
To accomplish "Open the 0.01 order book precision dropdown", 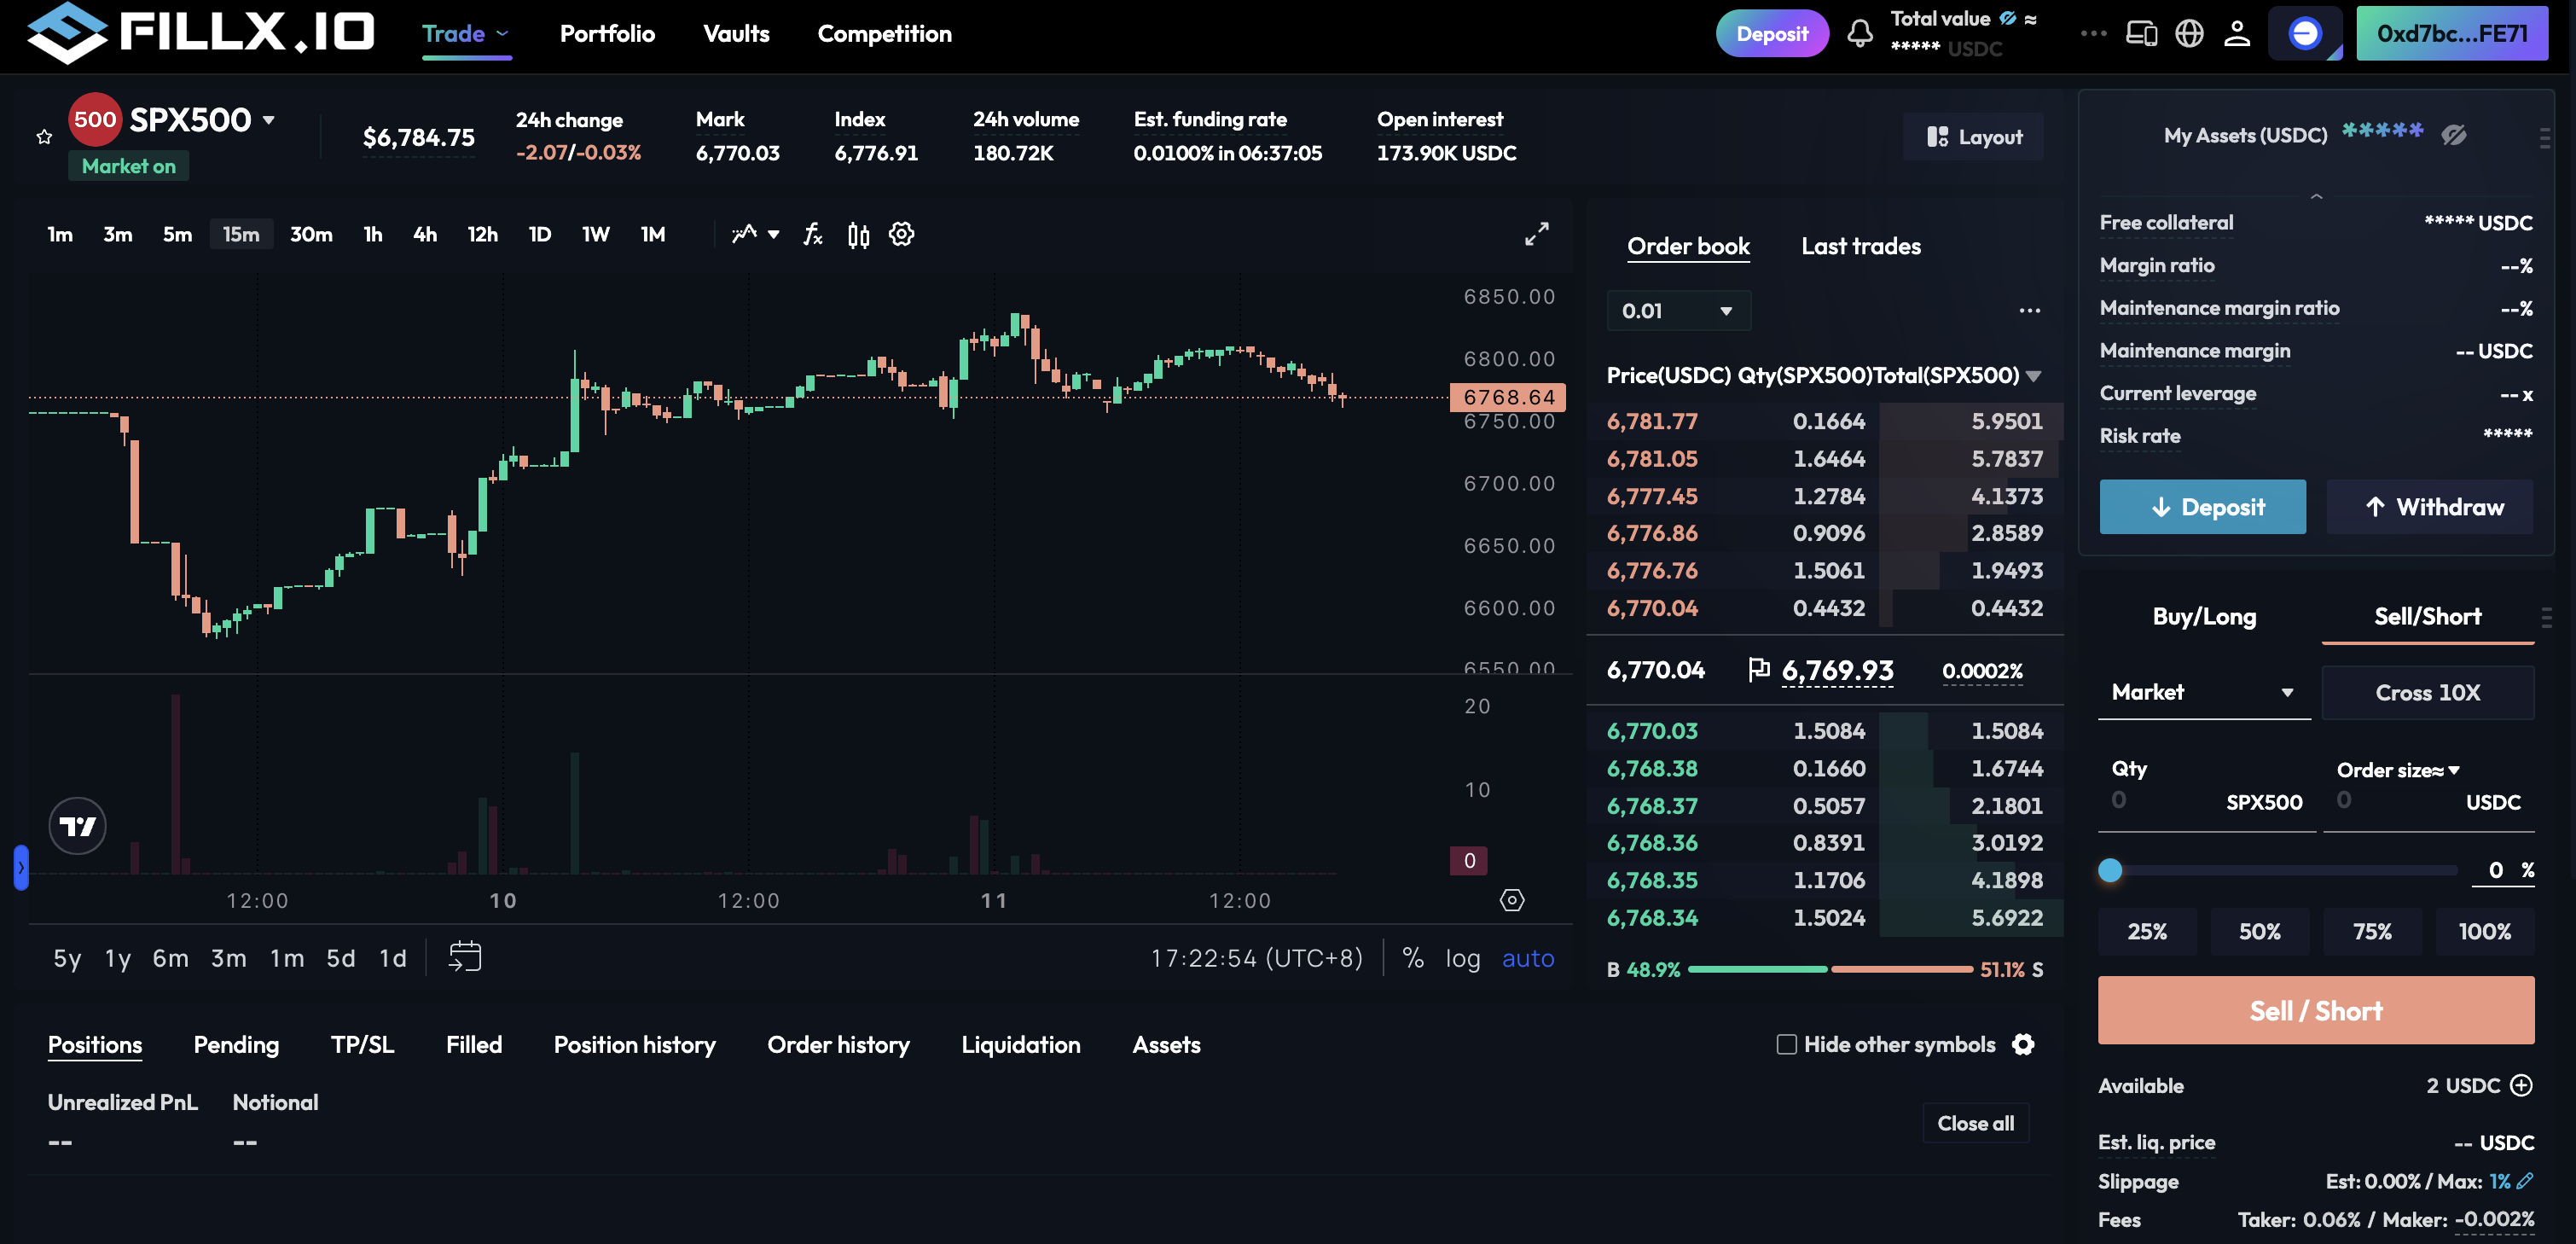I will 1678,310.
